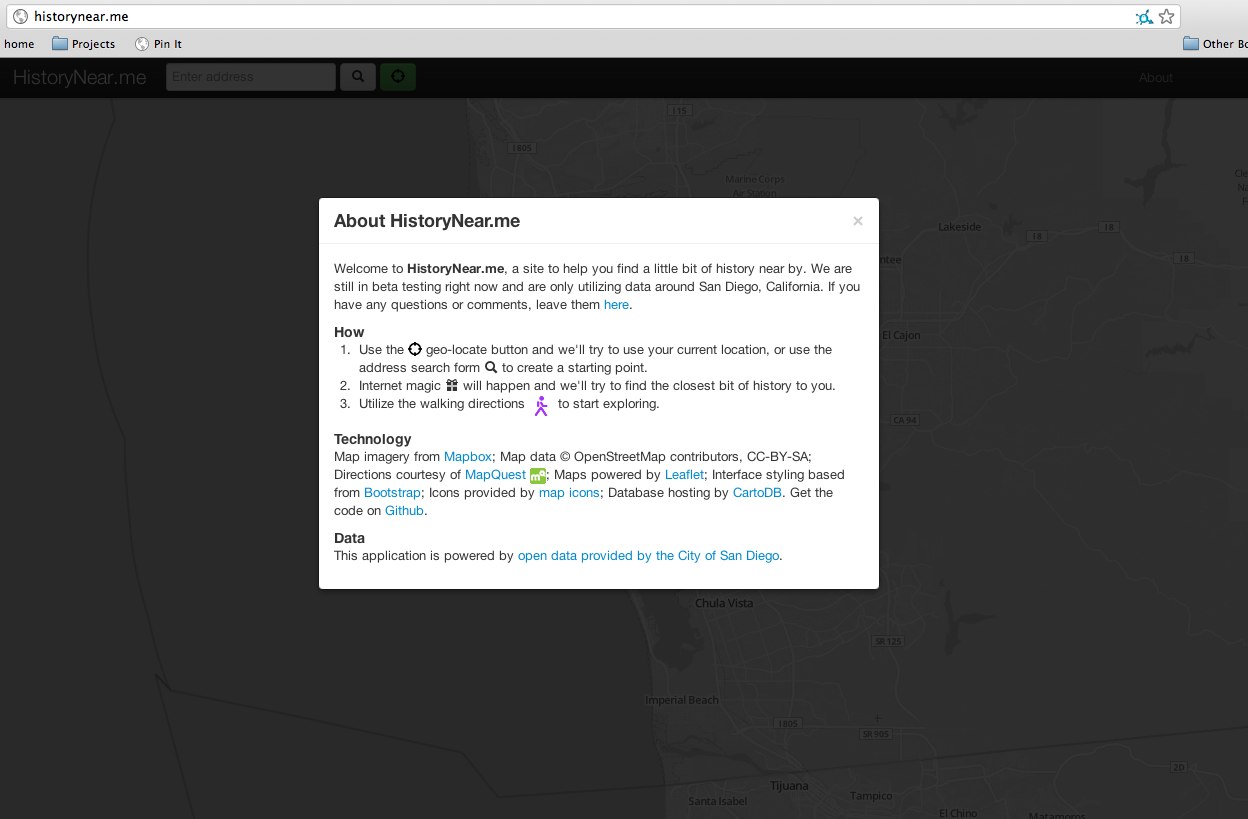This screenshot has width=1248, height=819.
Task: Click the geo-locate crosshair icon in instructions
Action: pyautogui.click(x=415, y=349)
